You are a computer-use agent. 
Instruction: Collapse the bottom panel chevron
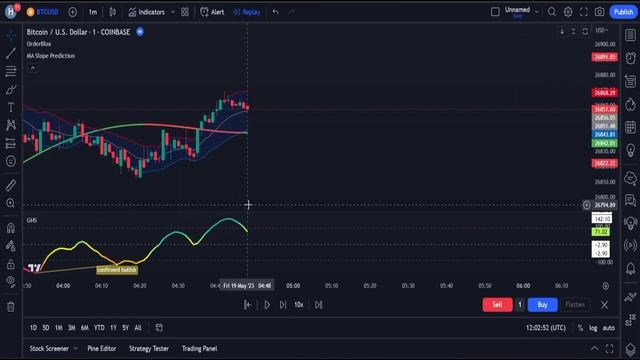[x=595, y=349]
